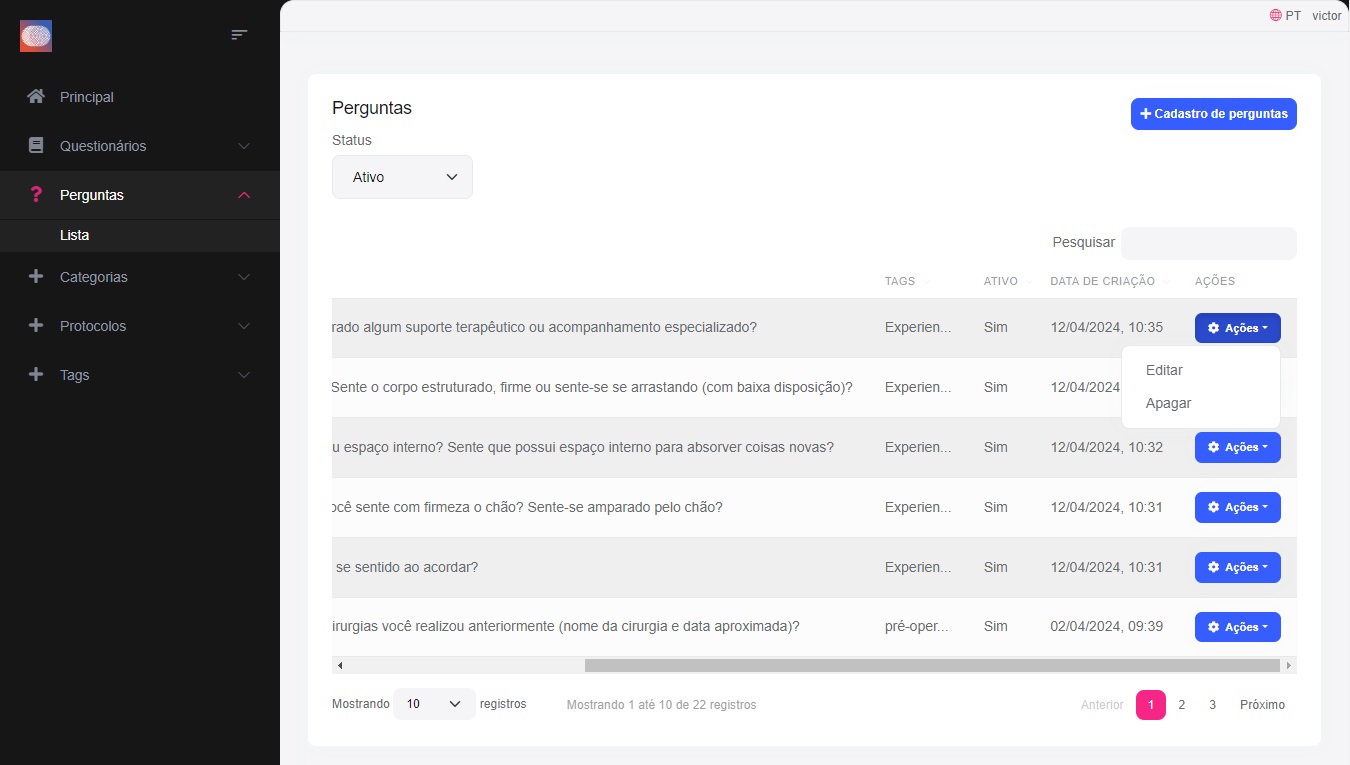1350x765 pixels.
Task: Collapse the Perguntas menu chevron
Action: coord(244,195)
